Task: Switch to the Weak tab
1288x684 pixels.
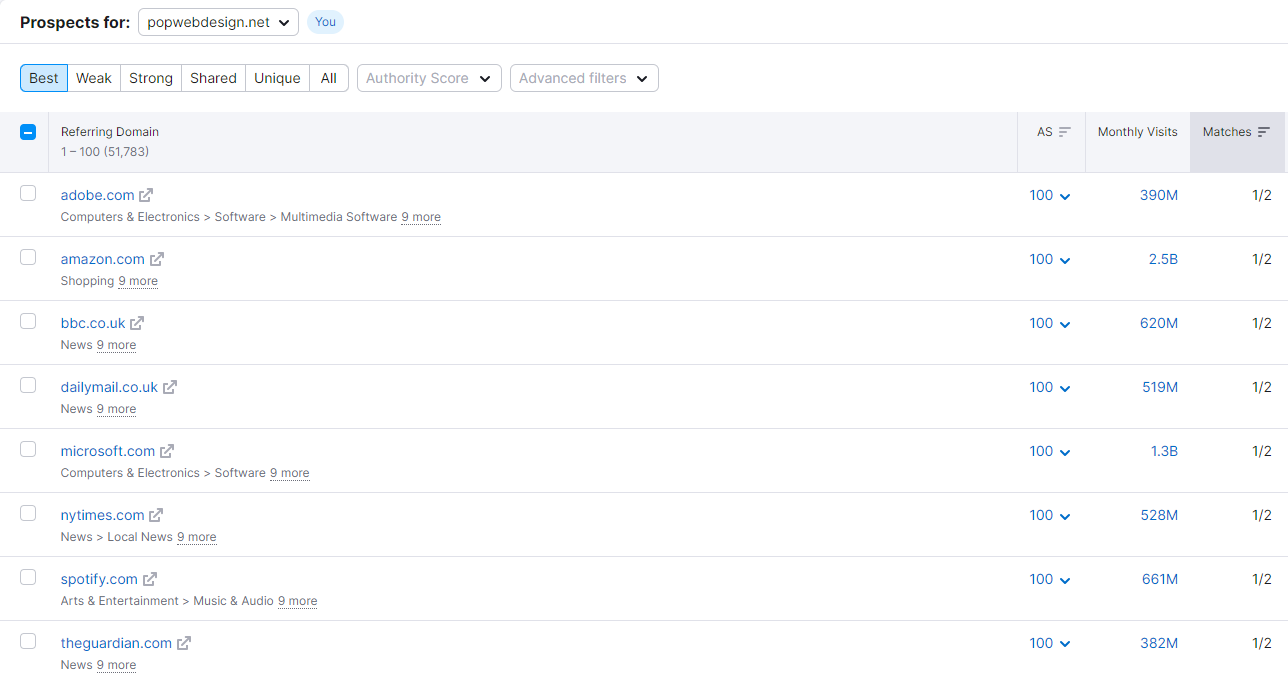Action: click(94, 78)
